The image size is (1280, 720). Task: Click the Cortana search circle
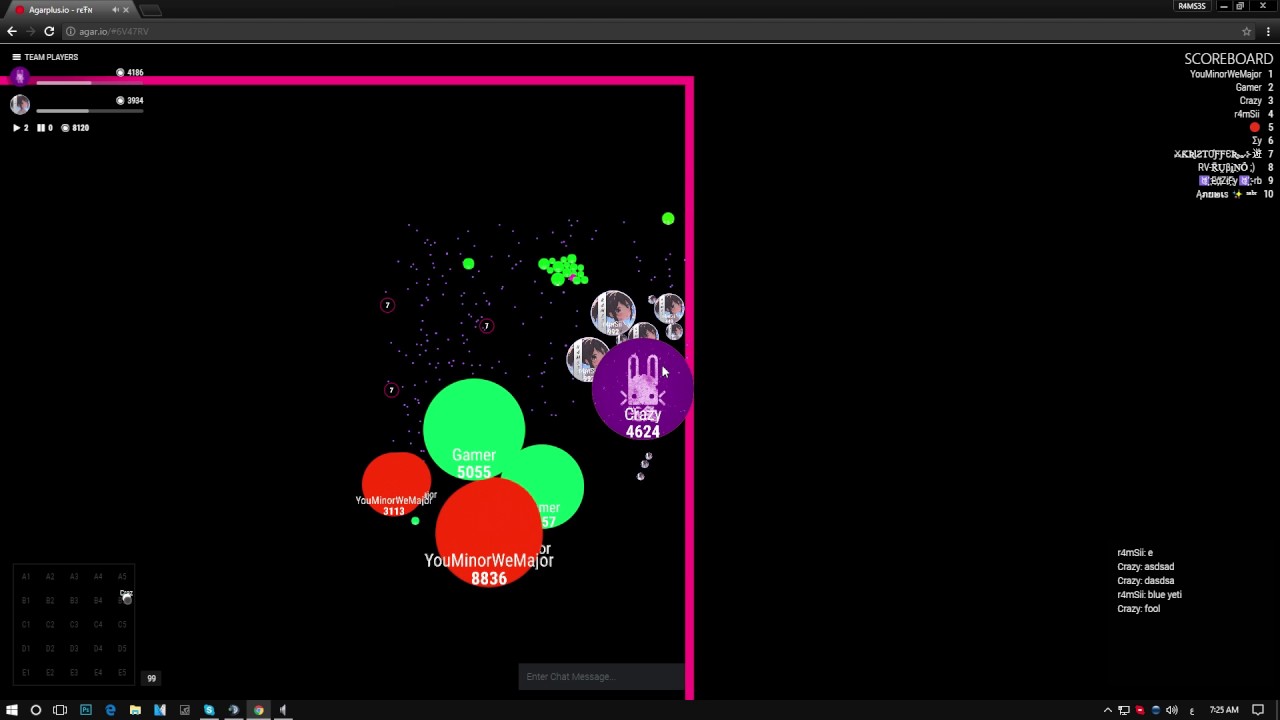pyautogui.click(x=36, y=710)
